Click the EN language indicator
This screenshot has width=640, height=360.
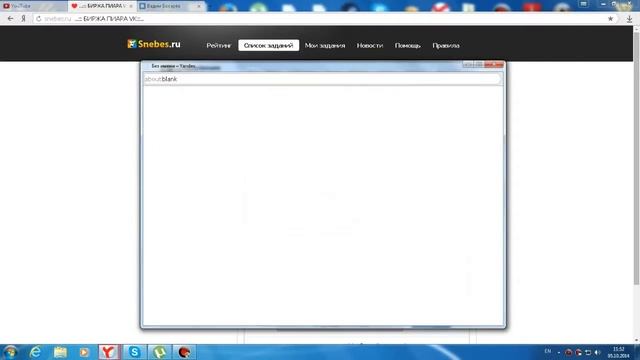point(548,351)
